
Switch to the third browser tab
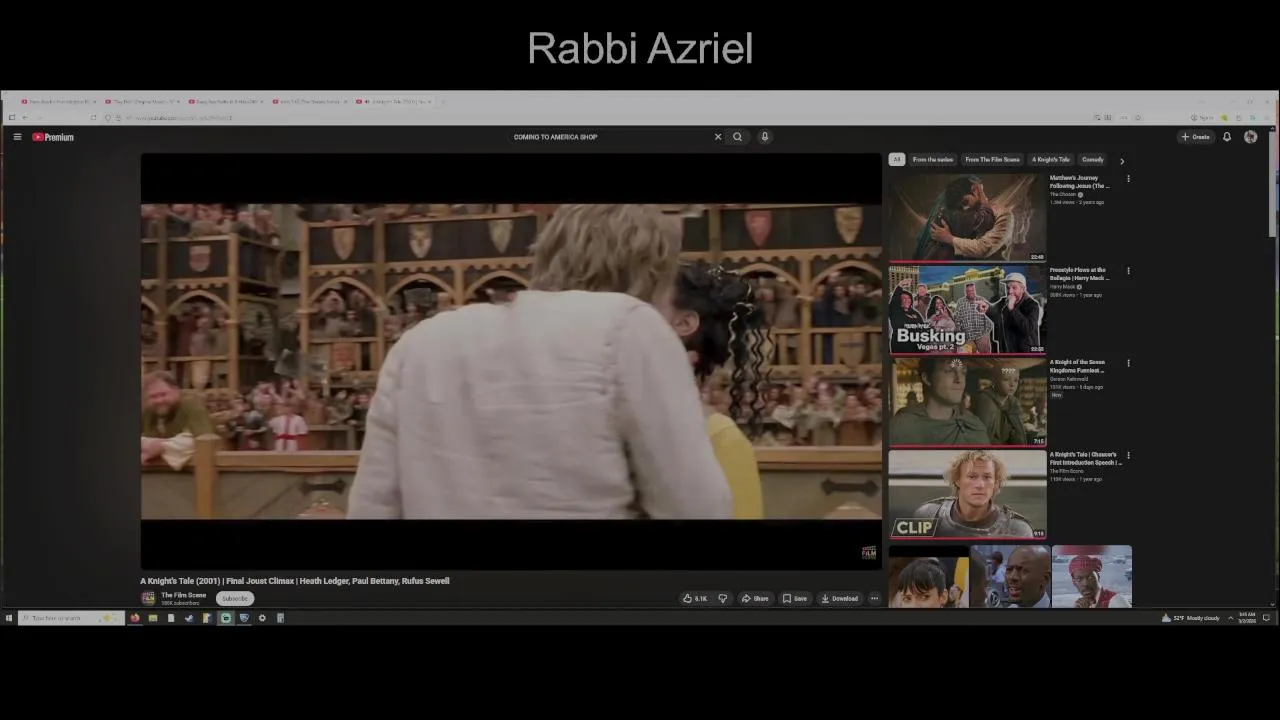tap(226, 101)
